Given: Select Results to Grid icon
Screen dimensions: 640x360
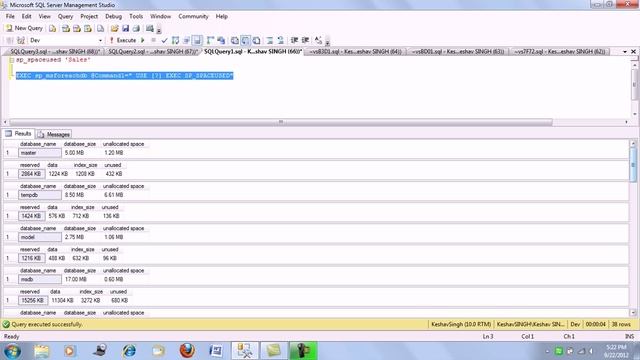Looking at the screenshot, I should coord(245,40).
